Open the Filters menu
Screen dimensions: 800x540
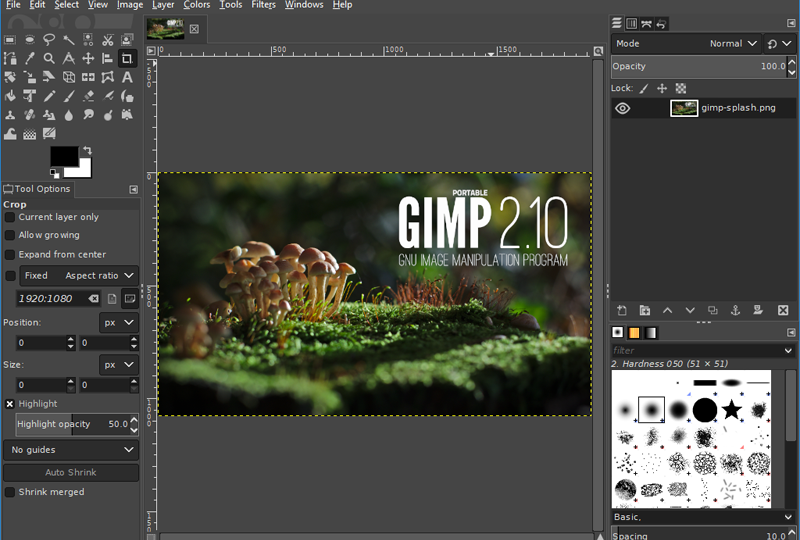point(263,5)
